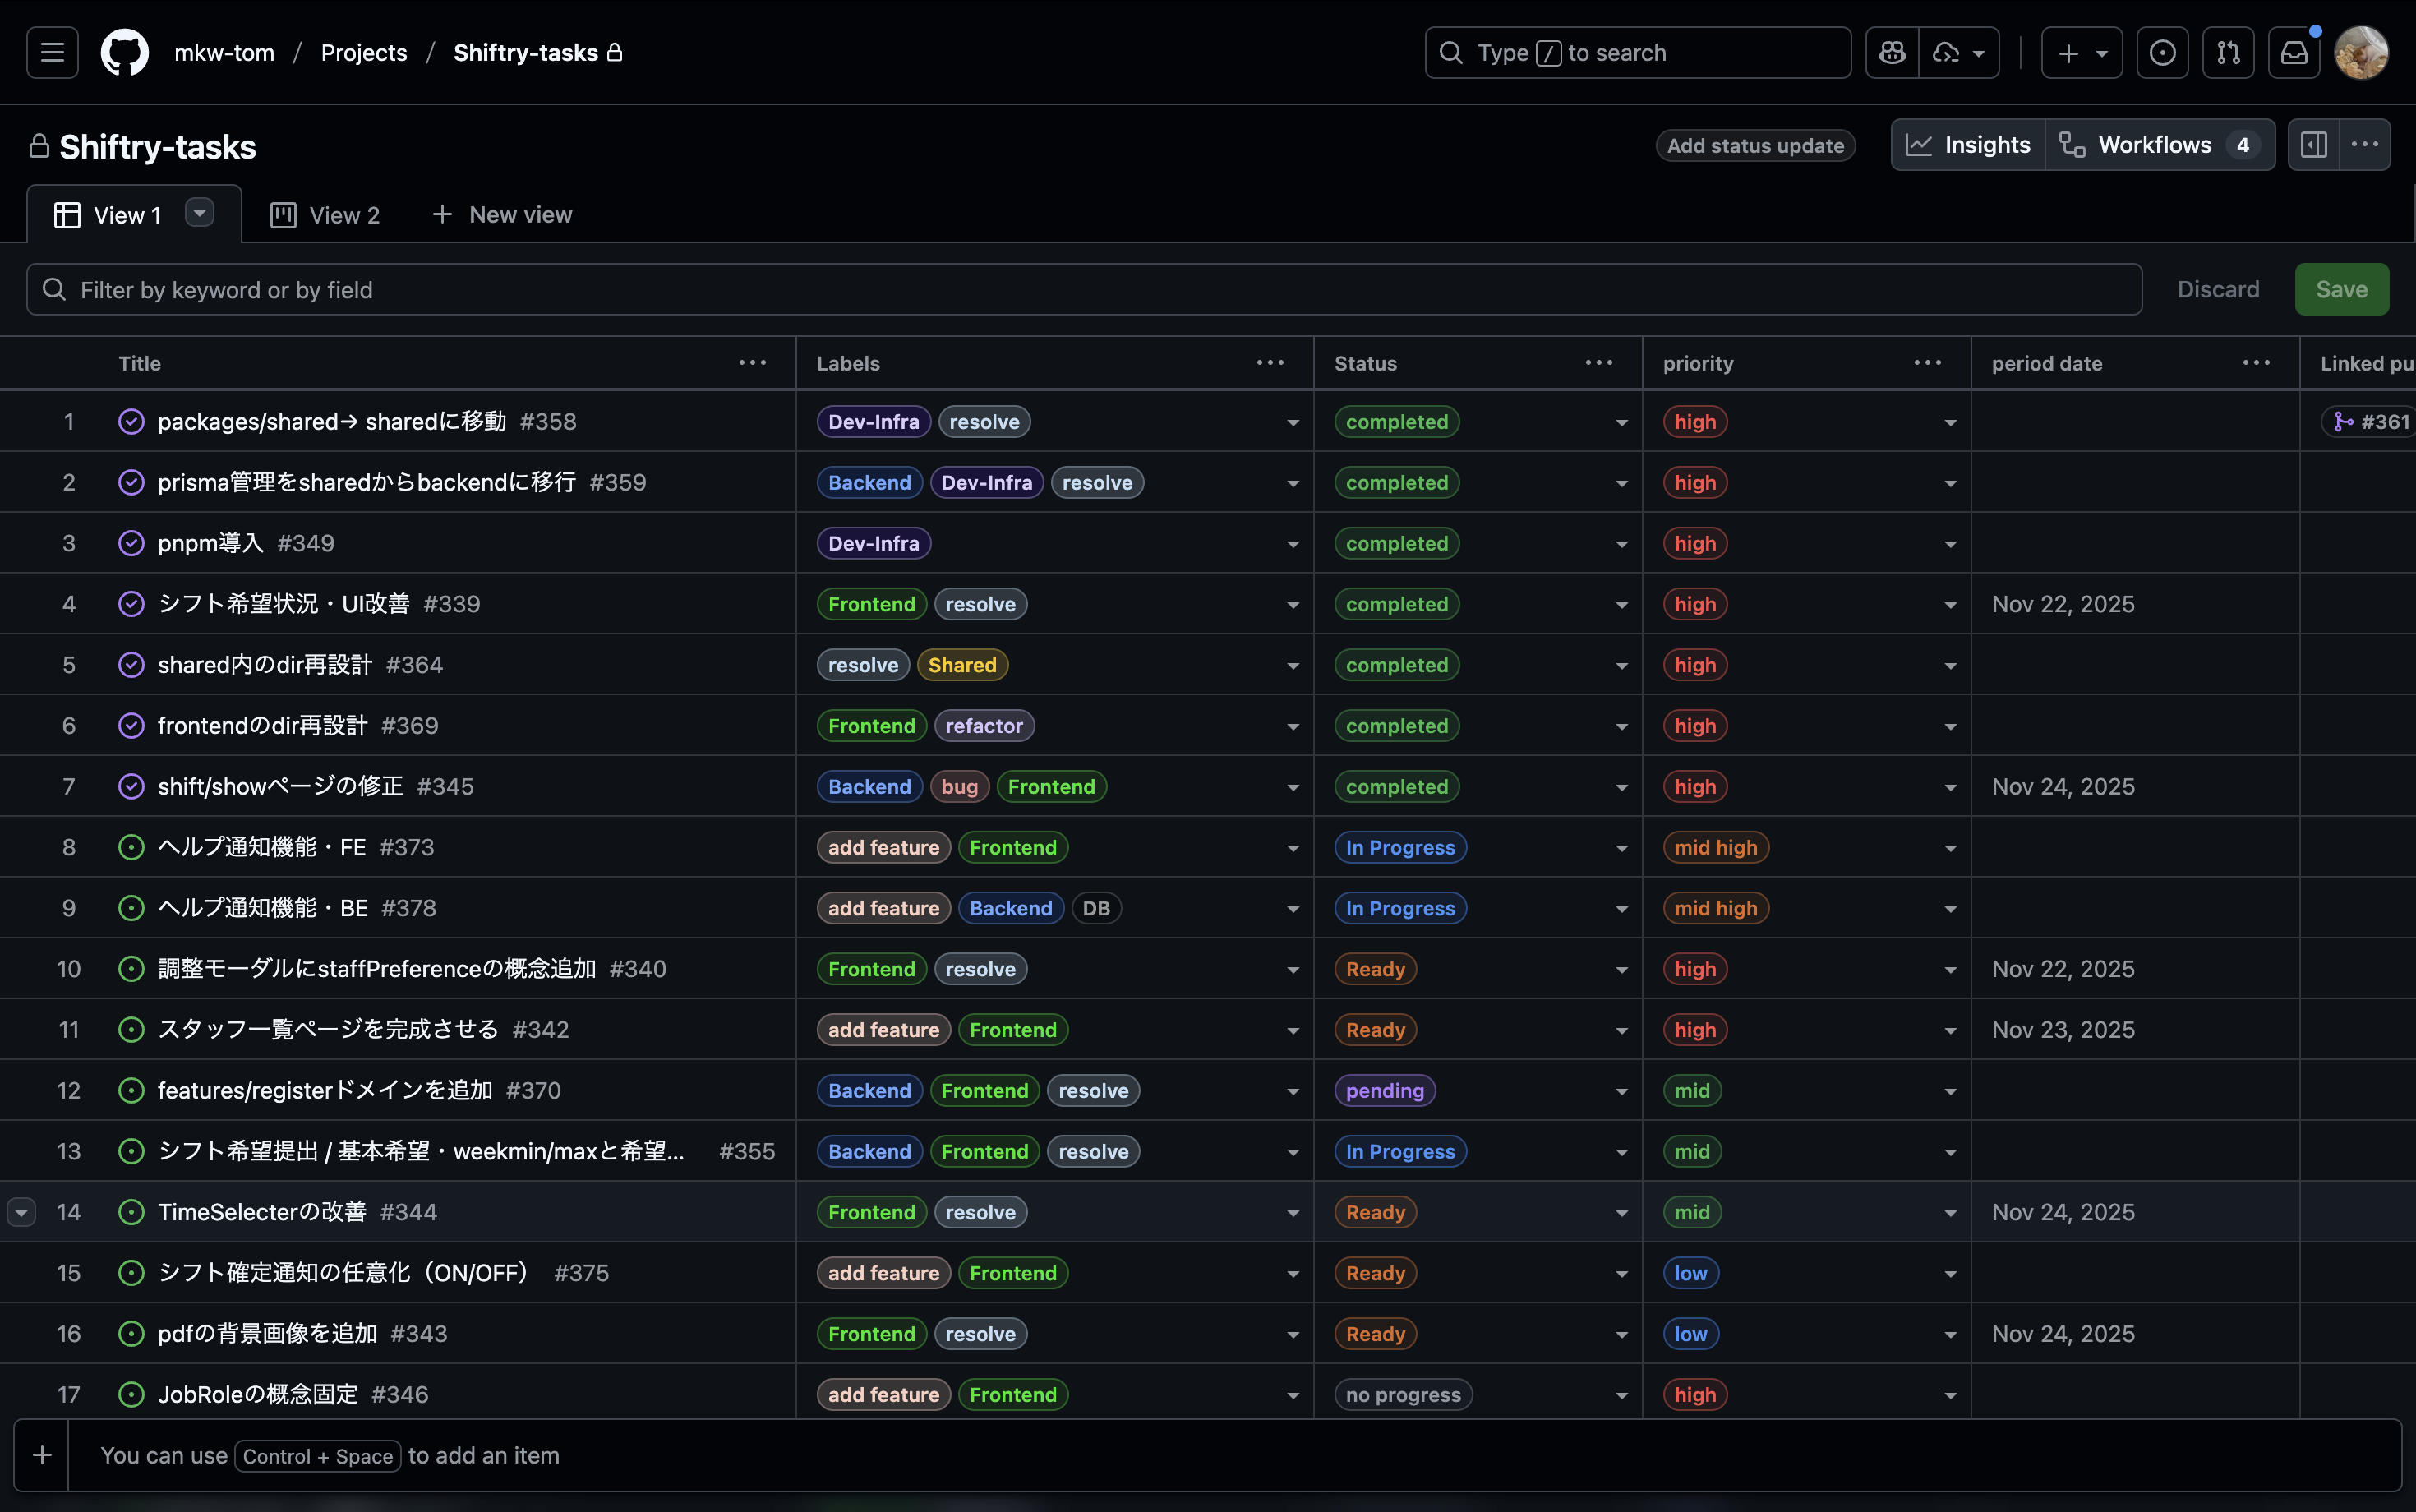Open row 14 actions menu arrow
Image resolution: width=2416 pixels, height=1512 pixels.
pyautogui.click(x=22, y=1212)
